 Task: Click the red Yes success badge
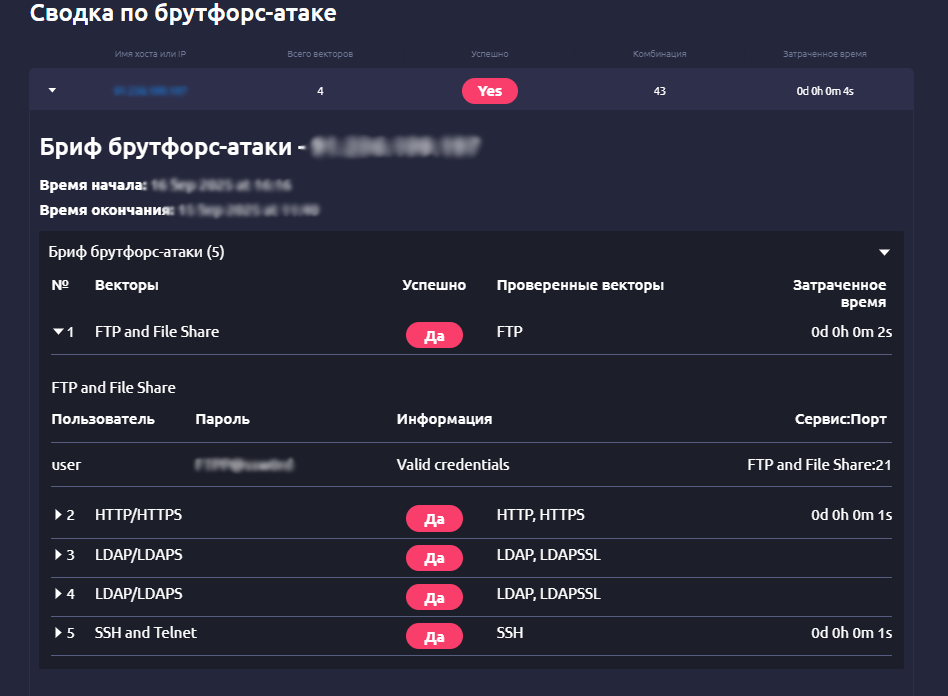point(489,91)
